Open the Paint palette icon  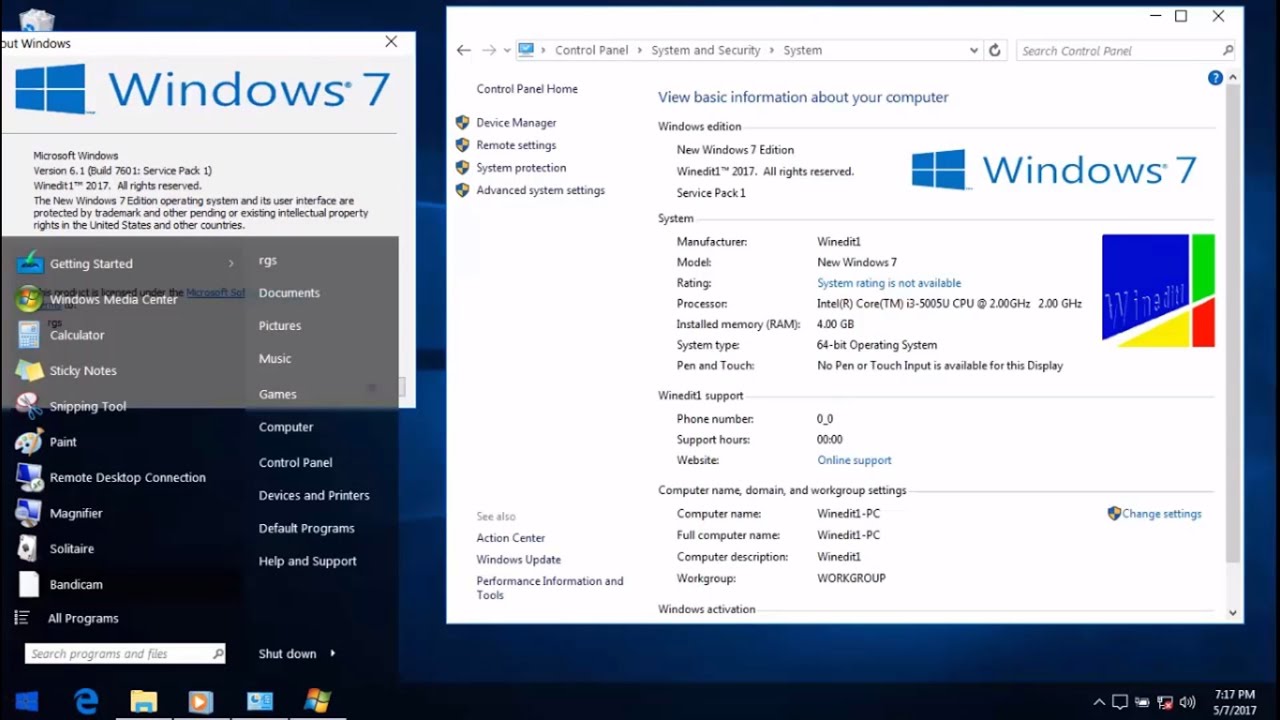tap(30, 441)
